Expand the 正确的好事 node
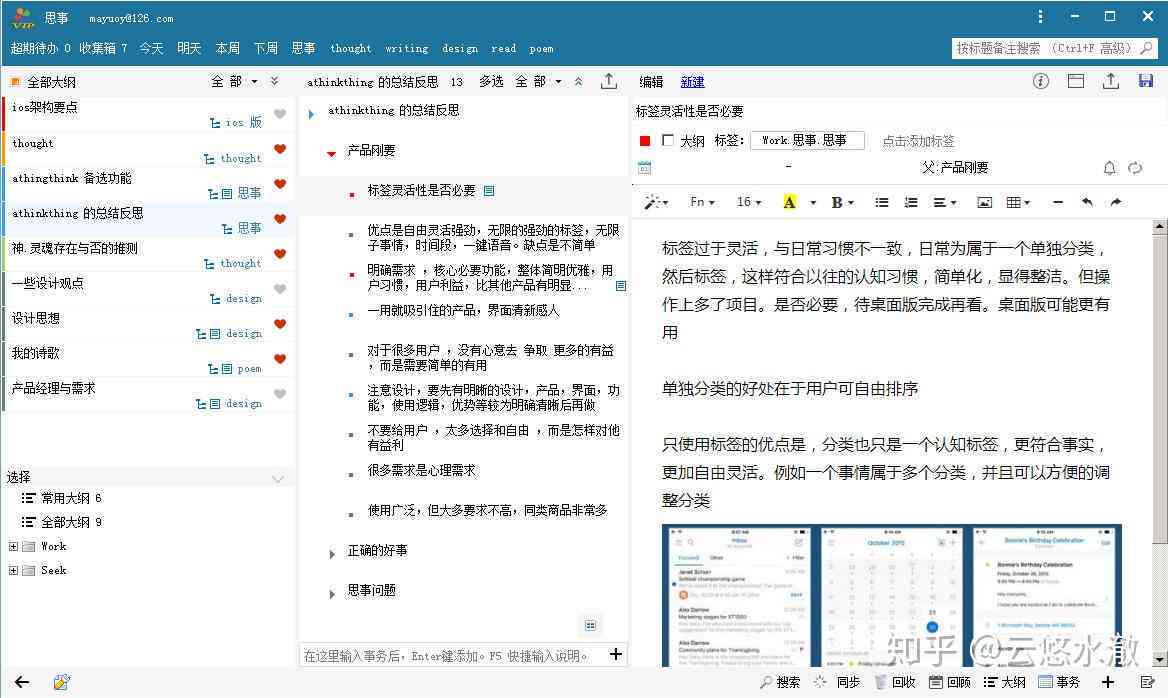The image size is (1168, 698). pyautogui.click(x=331, y=553)
